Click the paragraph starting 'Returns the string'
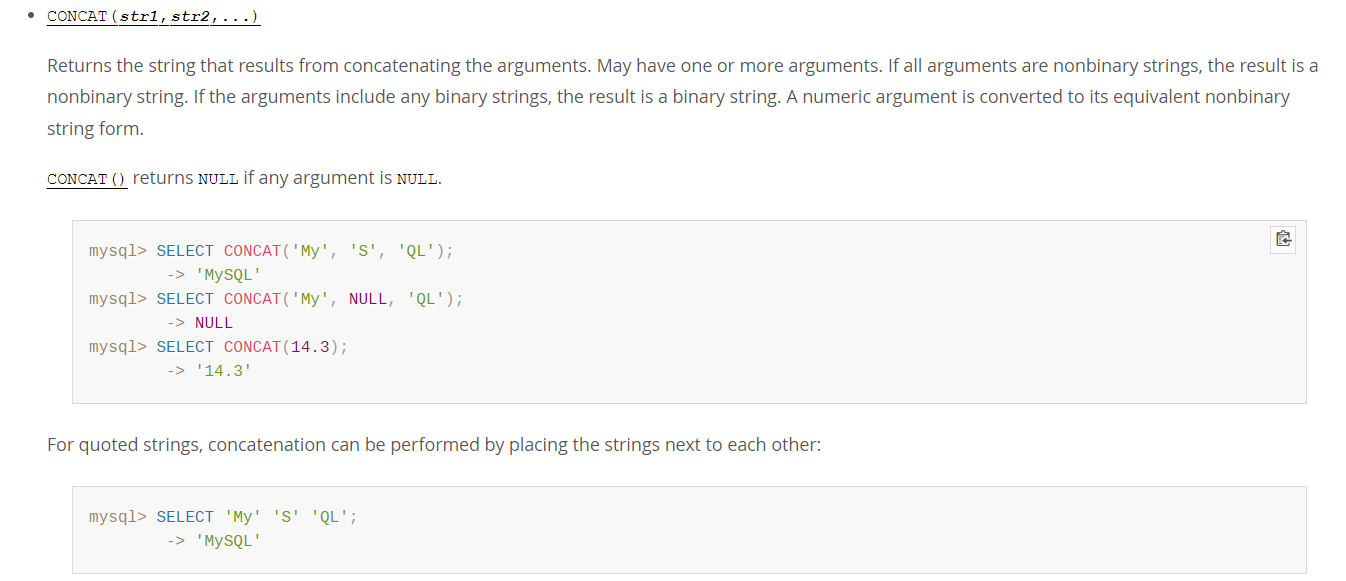1346x581 pixels. tap(682, 97)
